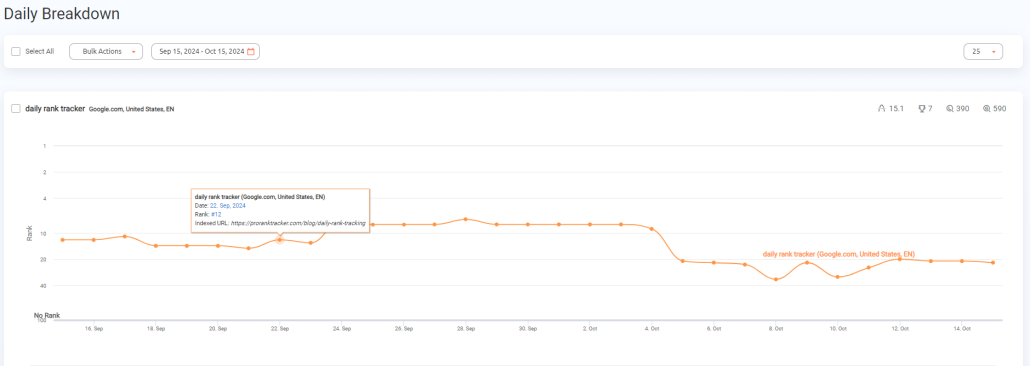Click the 'No Rank' axis label
Screen dimensions: 1030x366
47,316
